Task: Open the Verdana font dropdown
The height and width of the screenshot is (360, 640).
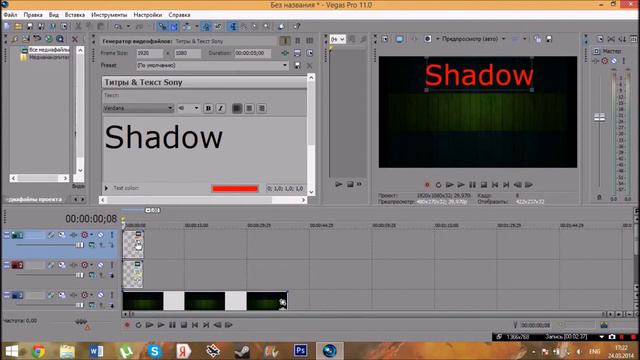Action: click(170, 109)
